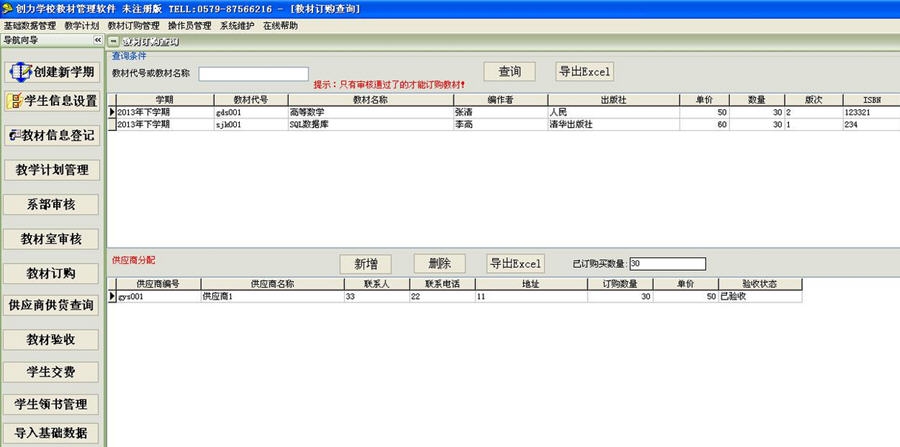Click the 查询 search button
This screenshot has width=900, height=447.
coord(510,72)
